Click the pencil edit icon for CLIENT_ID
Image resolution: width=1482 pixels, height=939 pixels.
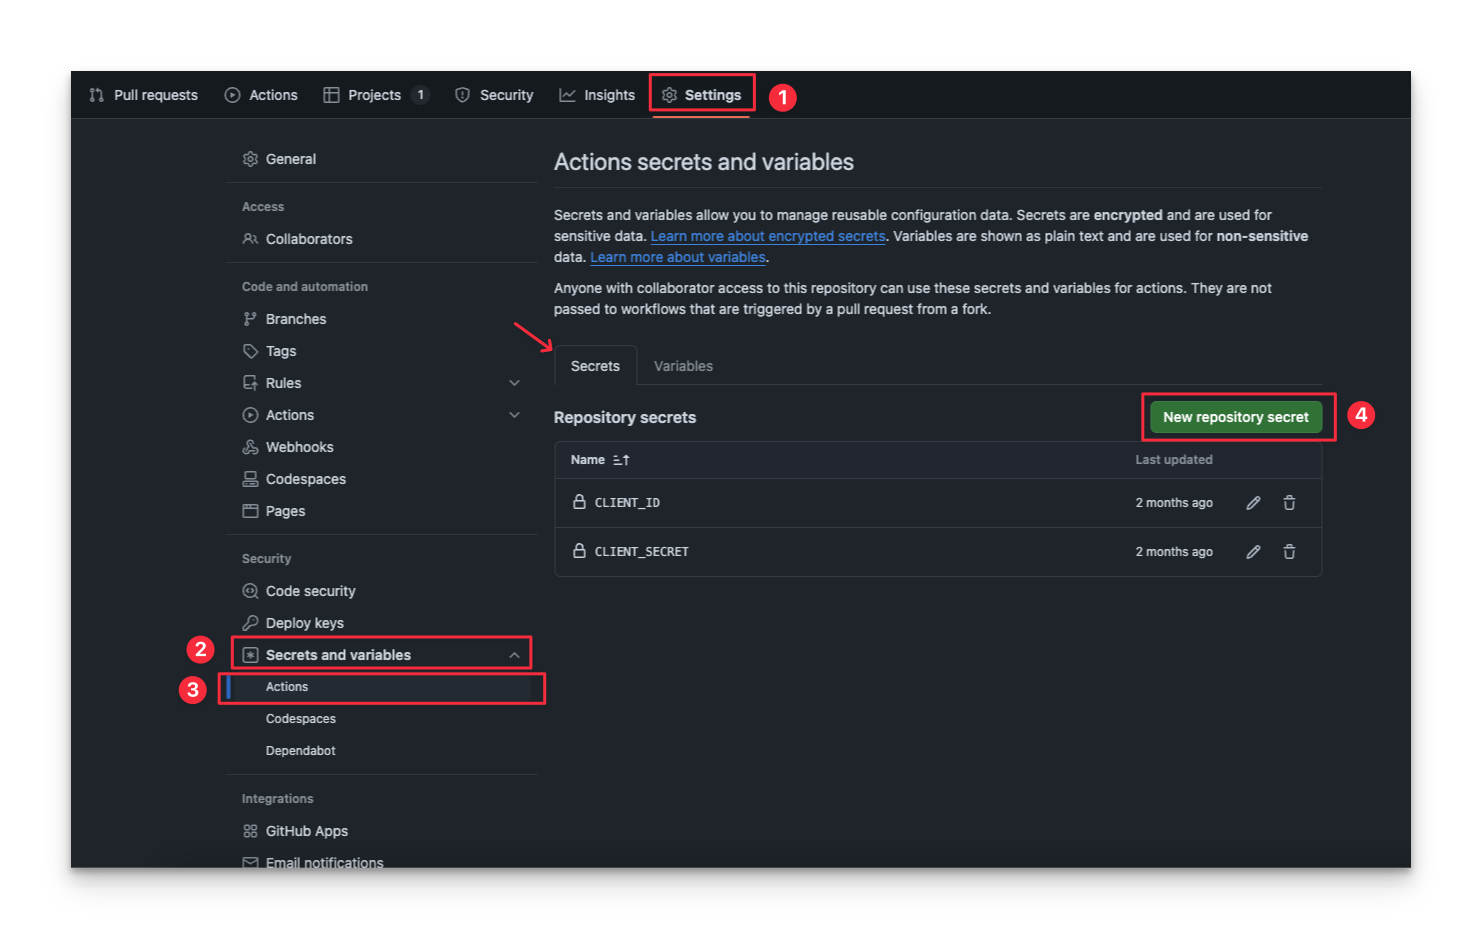point(1253,503)
